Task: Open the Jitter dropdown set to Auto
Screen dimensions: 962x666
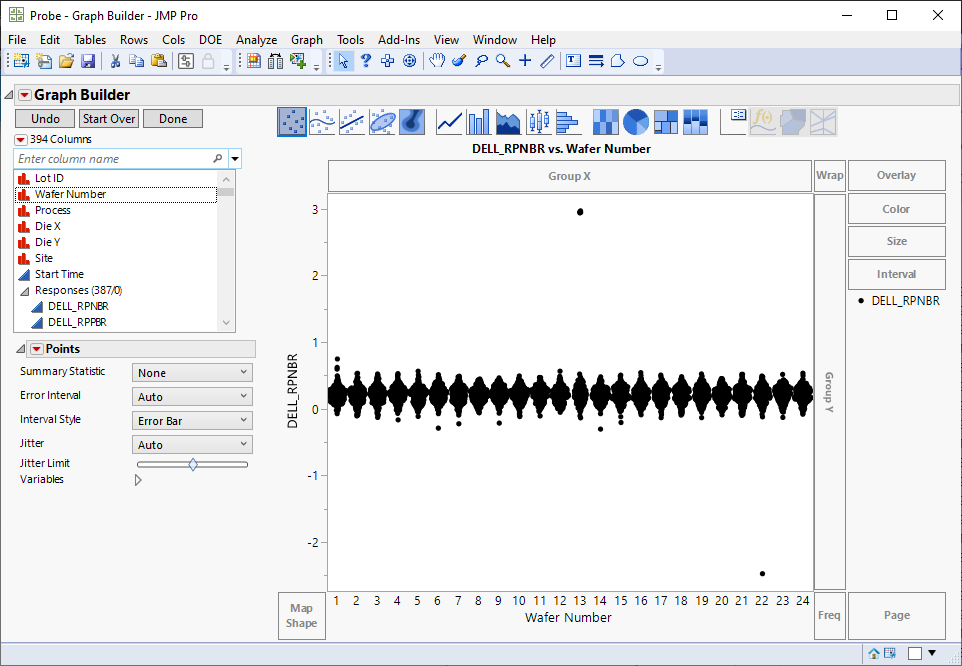Action: [192, 445]
